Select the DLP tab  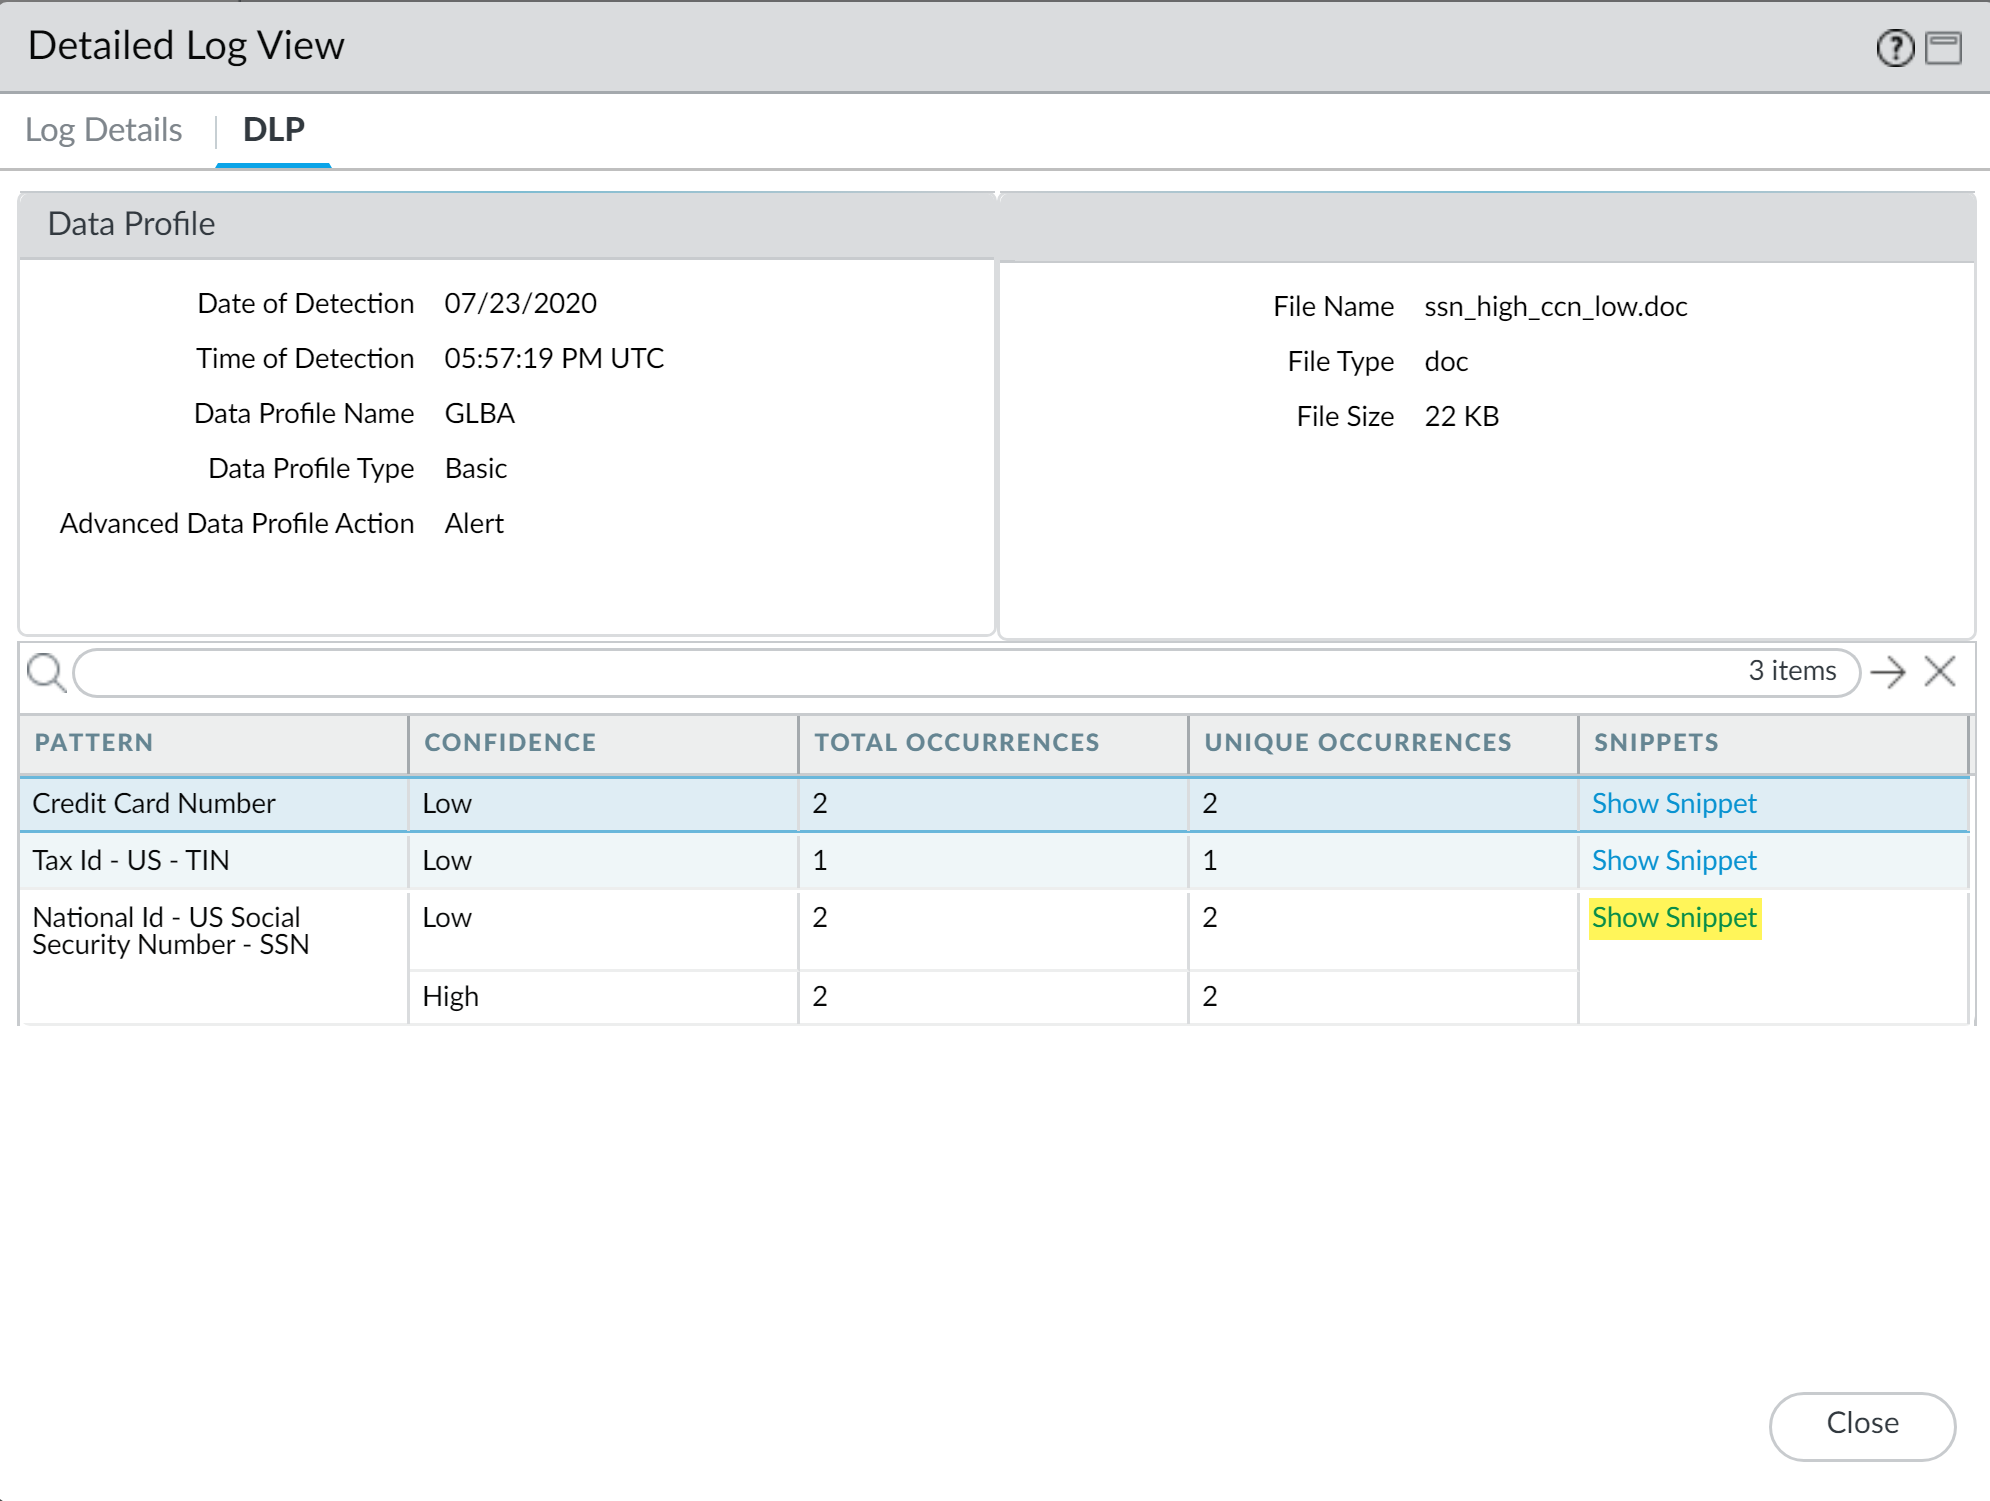(273, 130)
